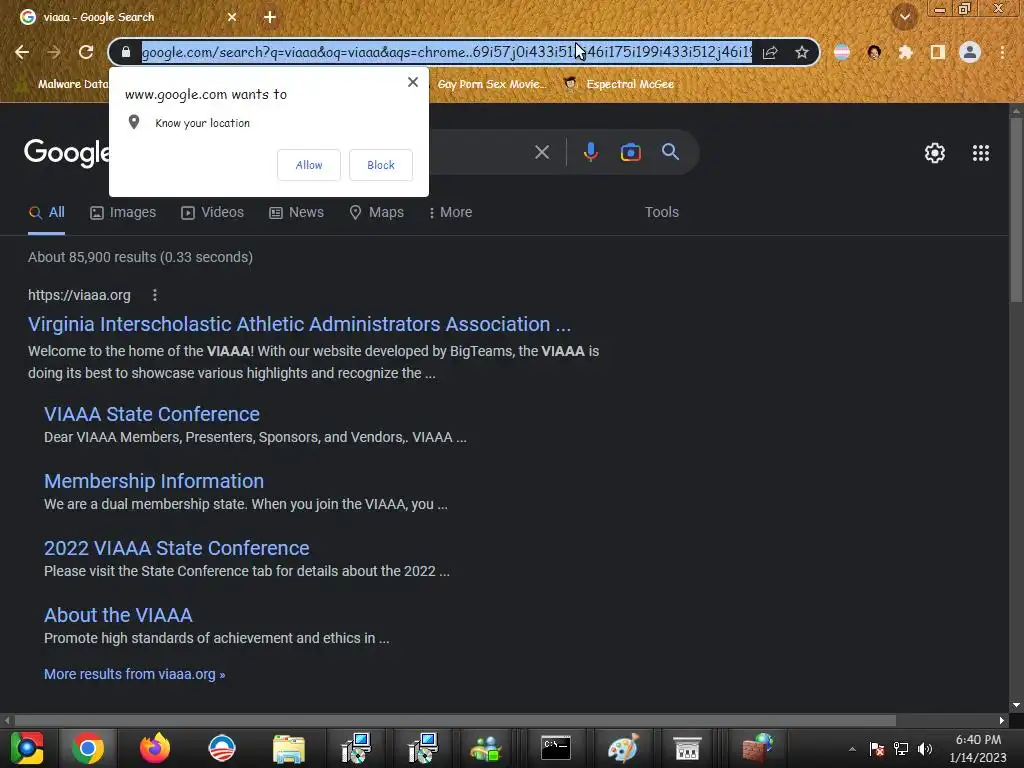Open the File Explorer folder taskbar icon
Image resolution: width=1024 pixels, height=768 pixels.
(x=289, y=748)
